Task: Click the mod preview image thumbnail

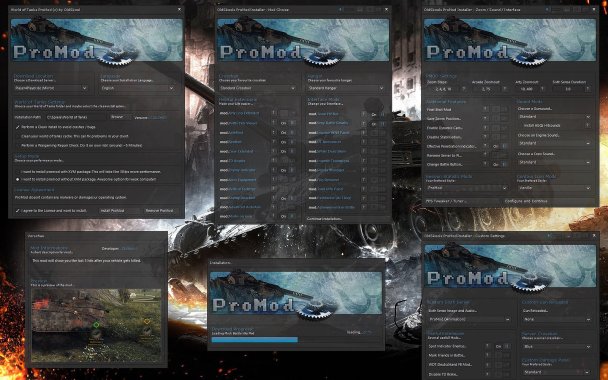Action: click(x=96, y=325)
